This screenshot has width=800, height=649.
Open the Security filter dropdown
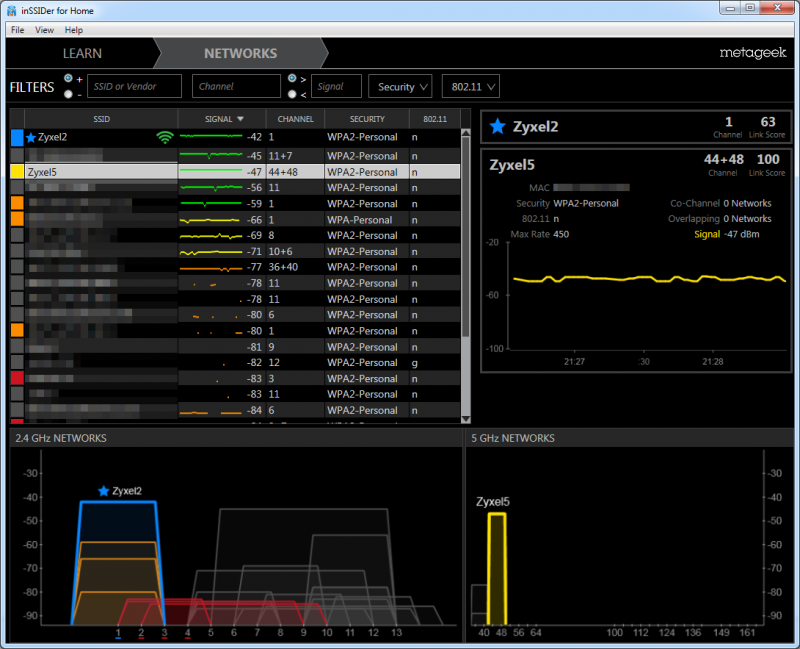pos(400,86)
